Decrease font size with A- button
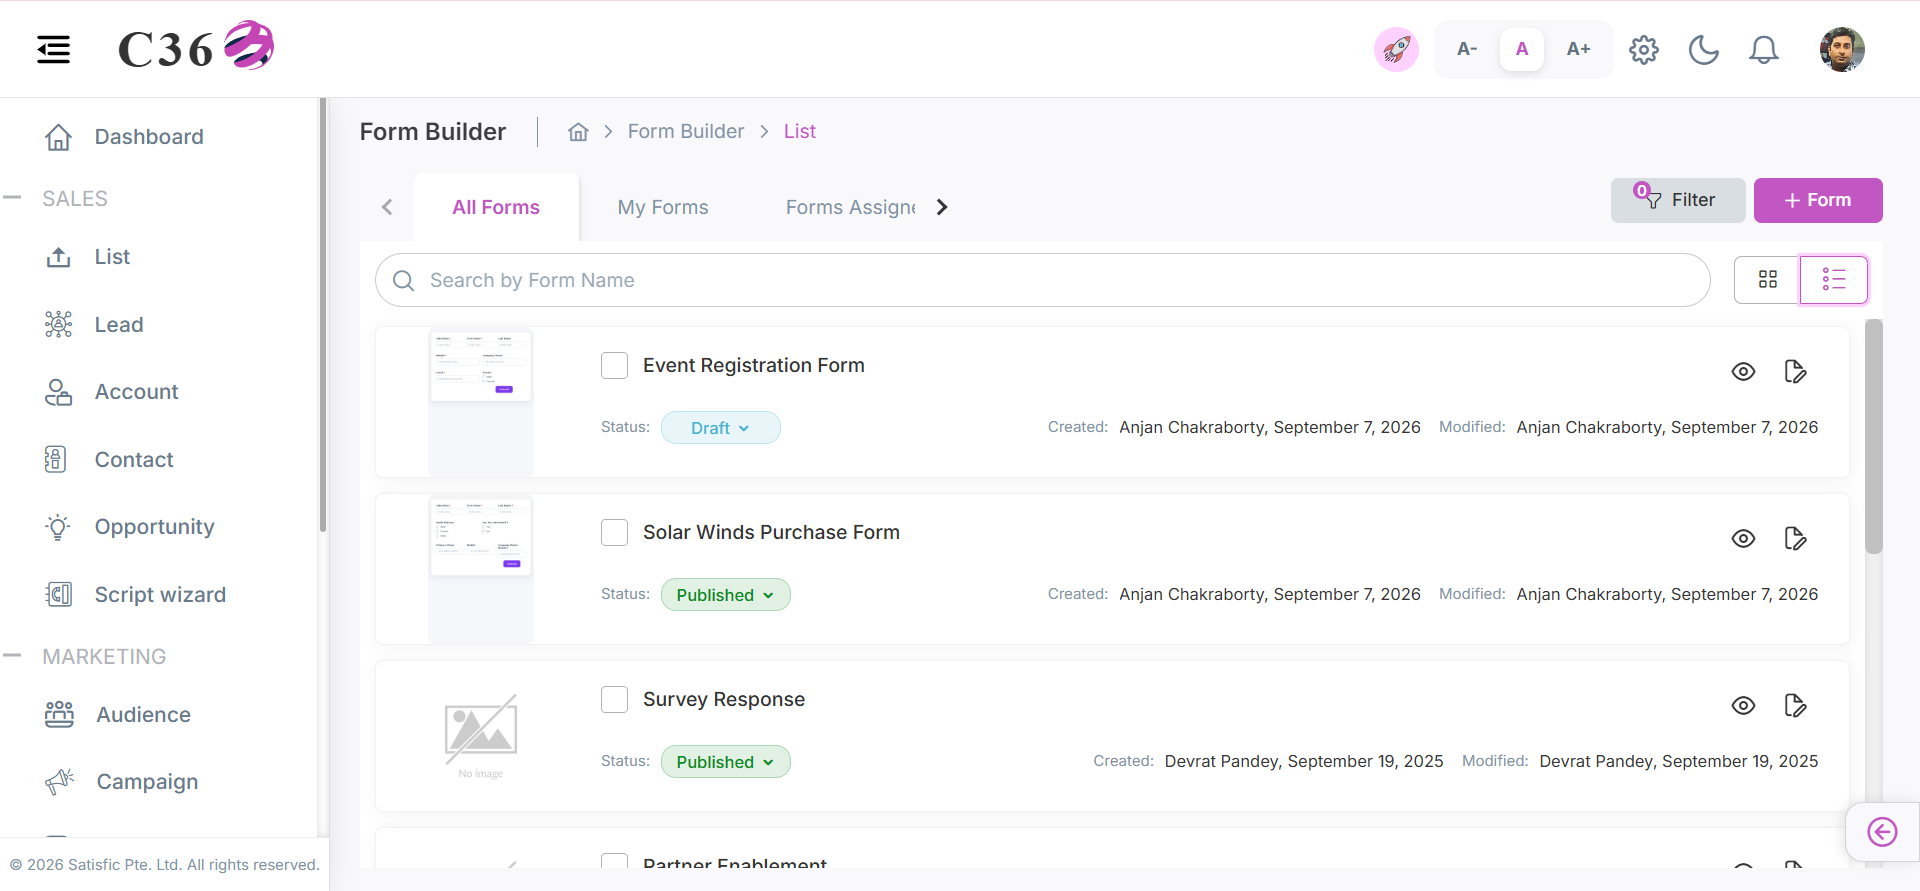The image size is (1920, 891). (x=1467, y=49)
